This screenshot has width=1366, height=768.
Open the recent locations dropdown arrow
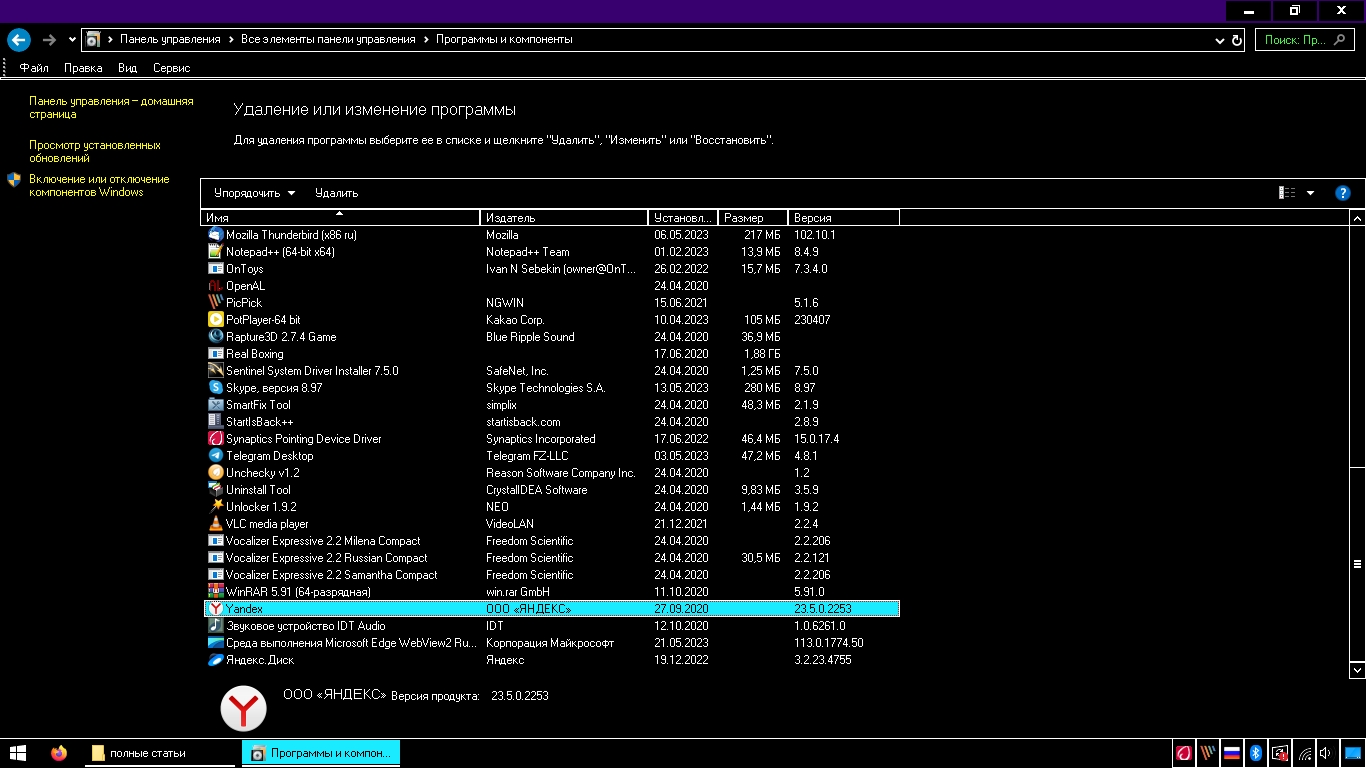coord(72,40)
